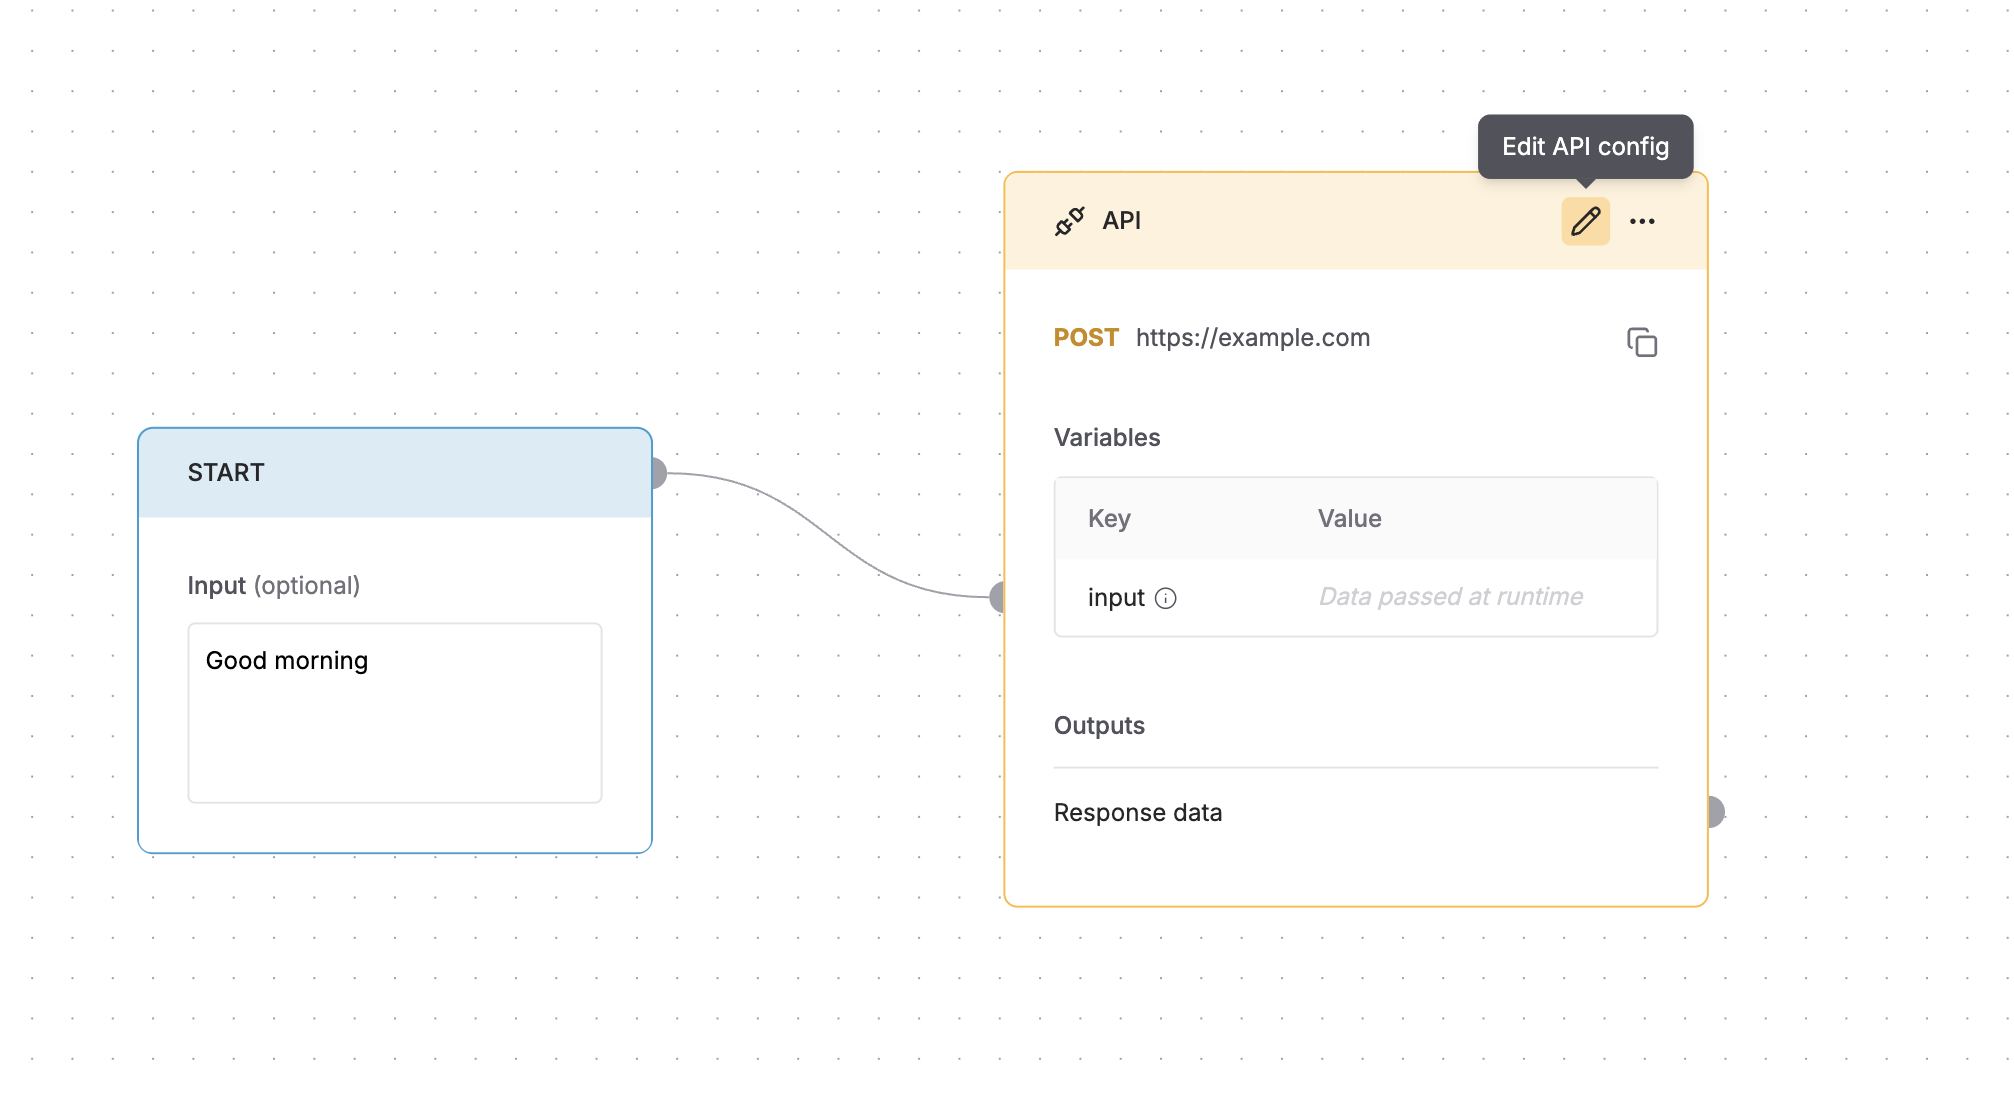Screen dimensions: 2014x1098
Task: Open the API node's more options menu
Action: pyautogui.click(x=1643, y=221)
